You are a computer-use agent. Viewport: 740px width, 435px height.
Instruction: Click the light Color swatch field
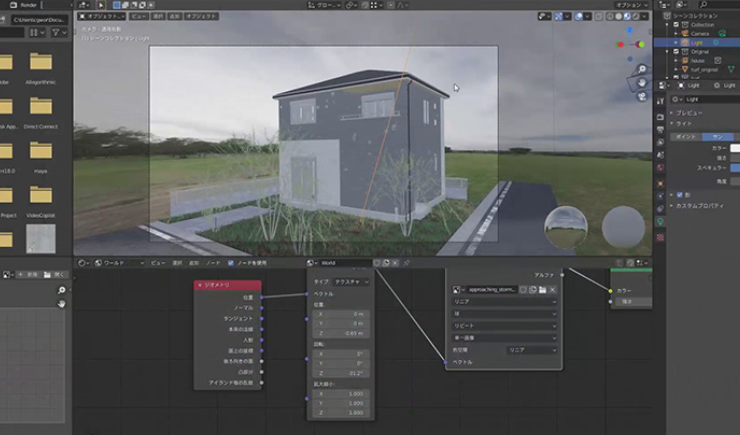(734, 148)
